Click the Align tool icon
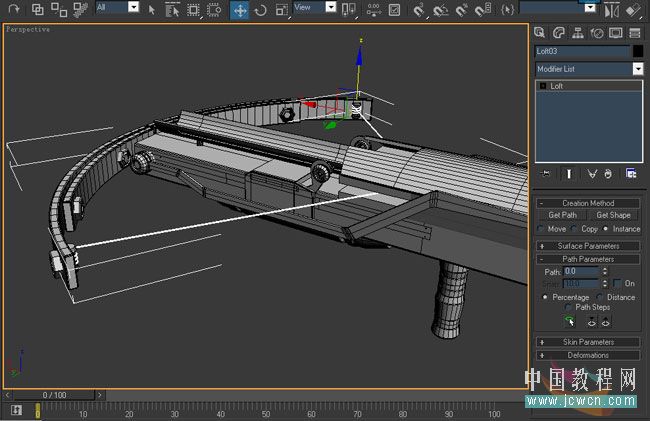Image resolution: width=650 pixels, height=421 pixels. (633, 10)
